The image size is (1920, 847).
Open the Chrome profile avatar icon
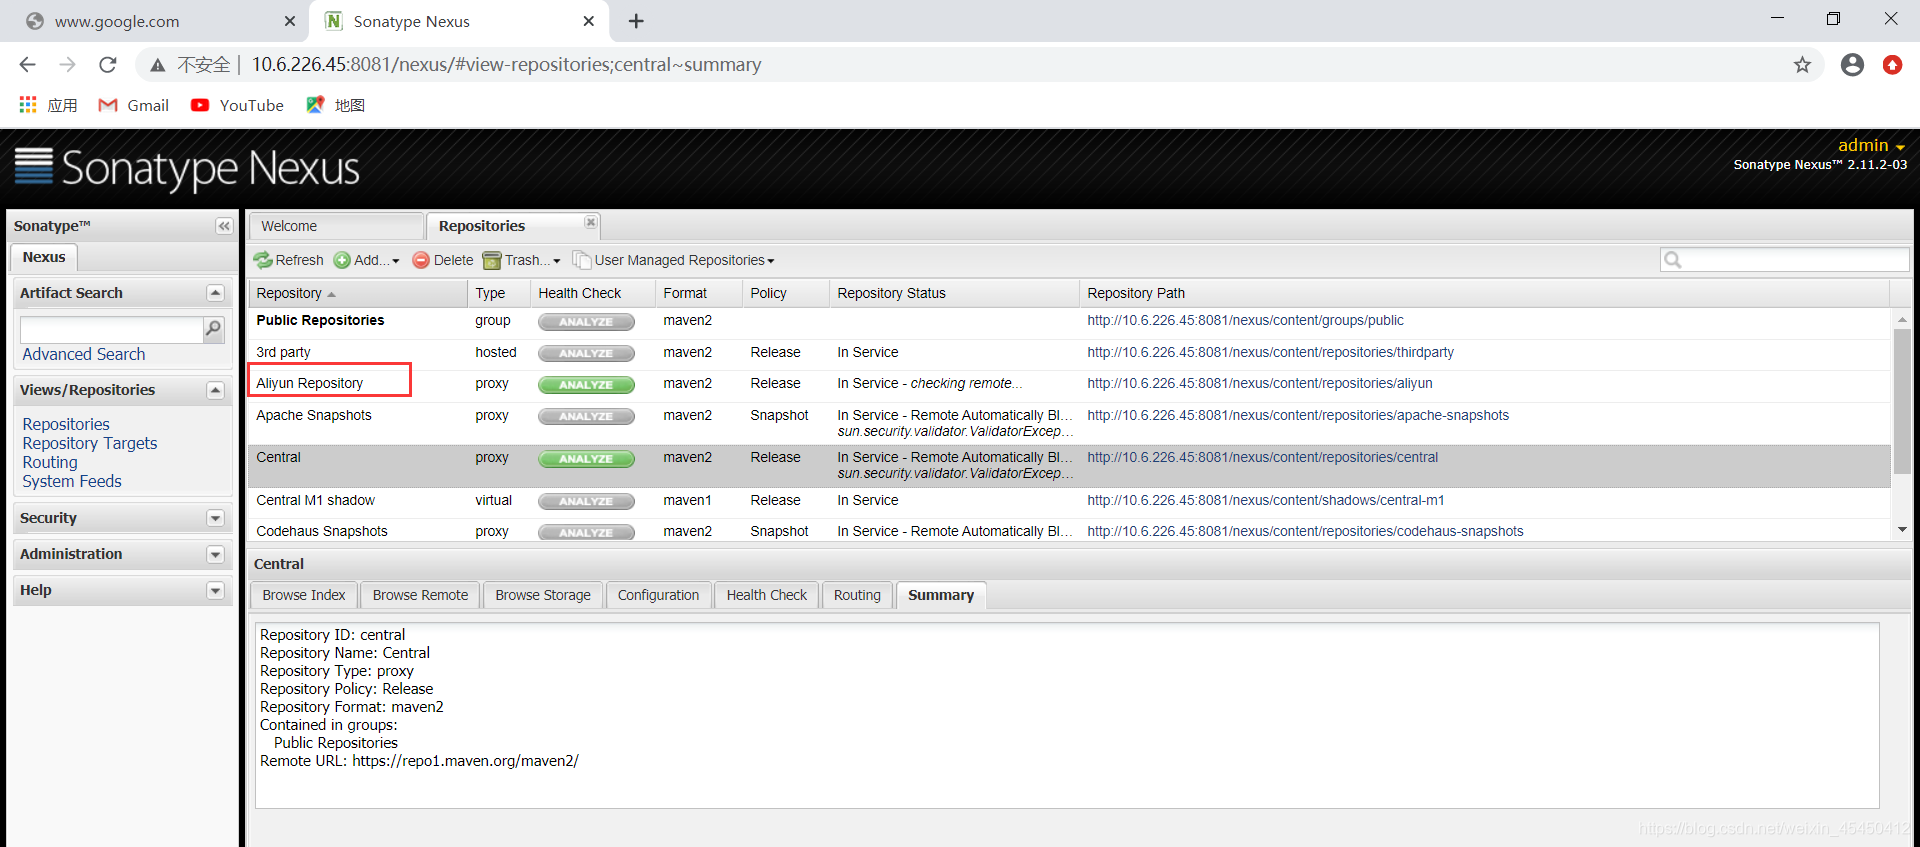click(1852, 65)
